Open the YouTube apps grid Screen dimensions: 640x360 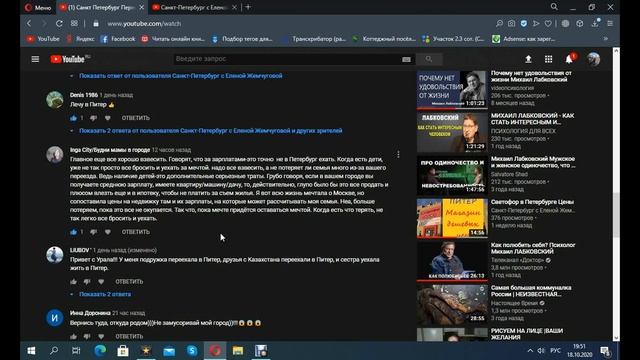click(x=549, y=59)
